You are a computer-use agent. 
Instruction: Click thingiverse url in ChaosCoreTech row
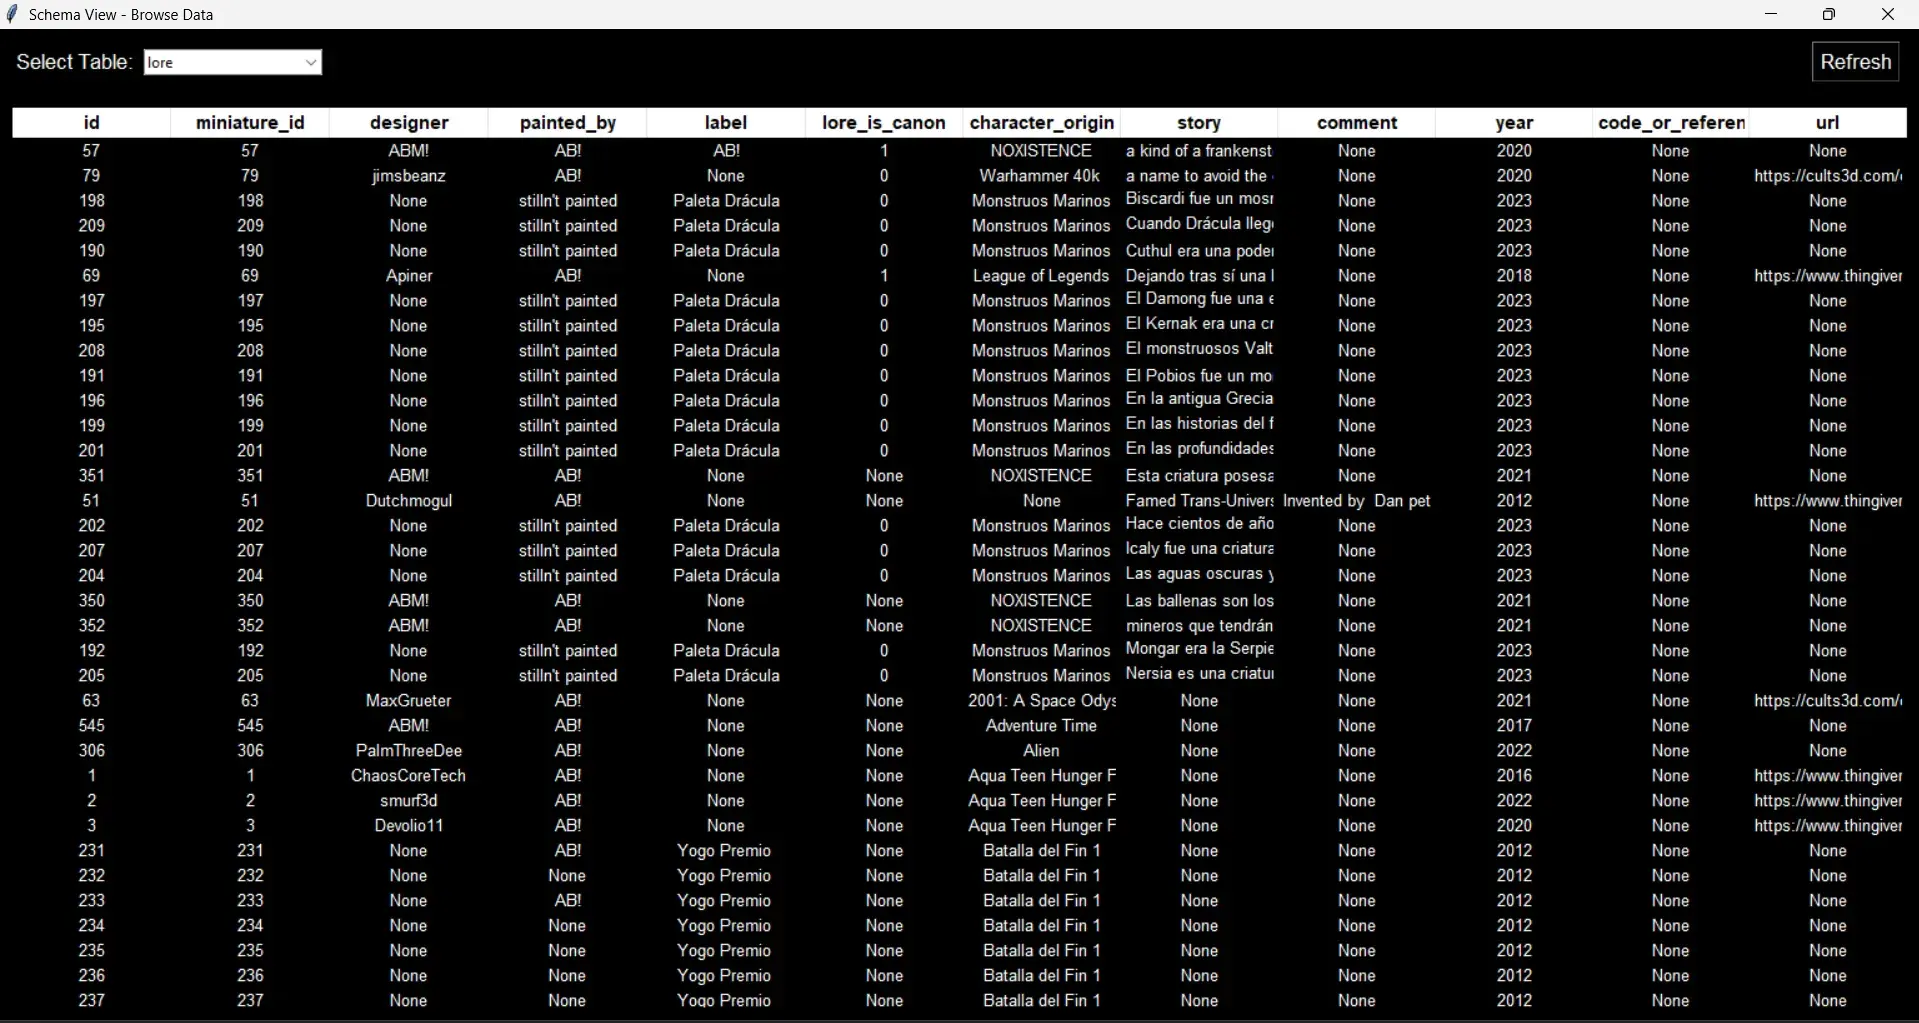pos(1828,776)
